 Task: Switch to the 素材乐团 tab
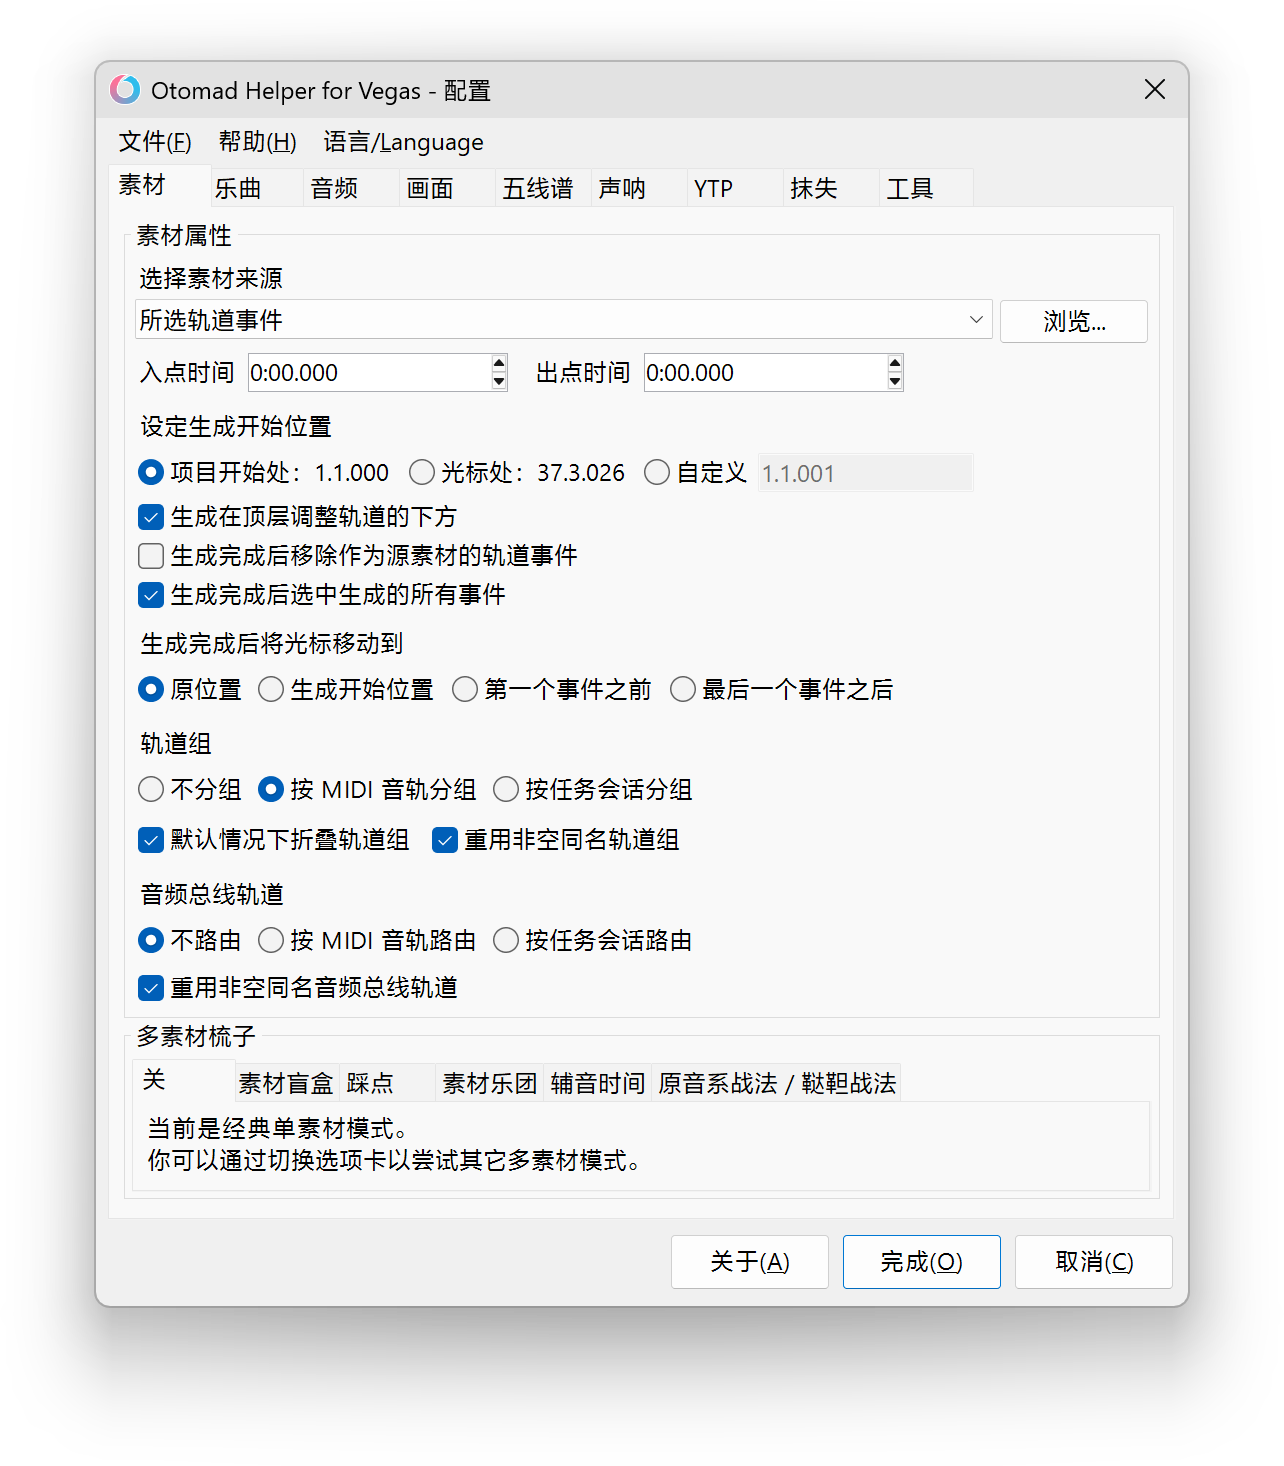(490, 1083)
